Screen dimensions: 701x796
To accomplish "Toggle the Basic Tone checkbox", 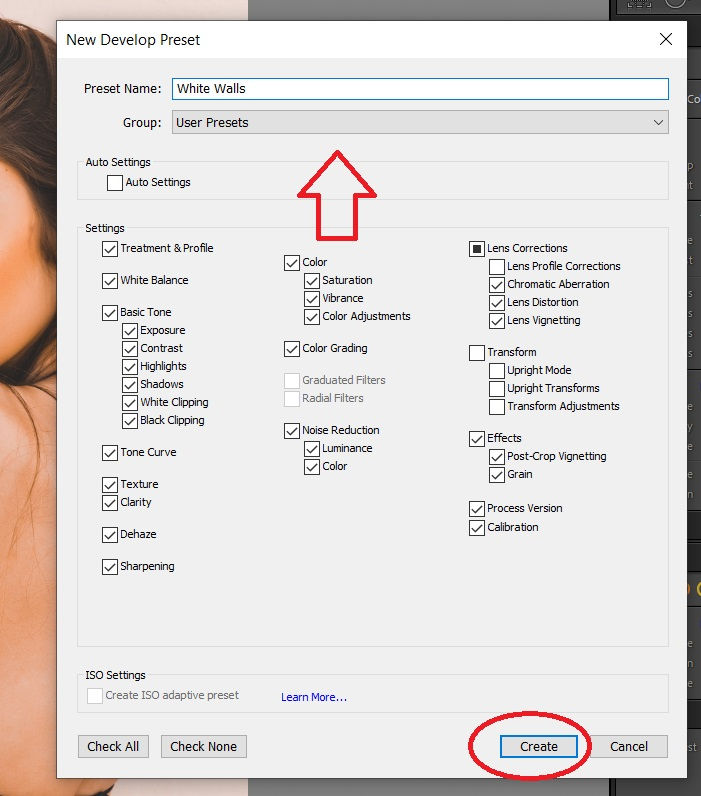I will point(110,313).
